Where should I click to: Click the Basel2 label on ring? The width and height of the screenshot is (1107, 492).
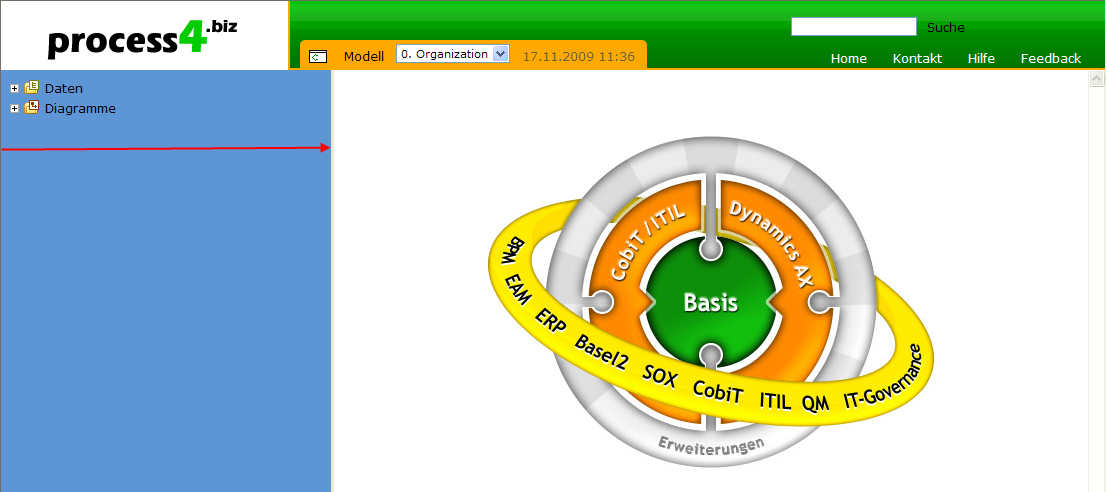[601, 352]
